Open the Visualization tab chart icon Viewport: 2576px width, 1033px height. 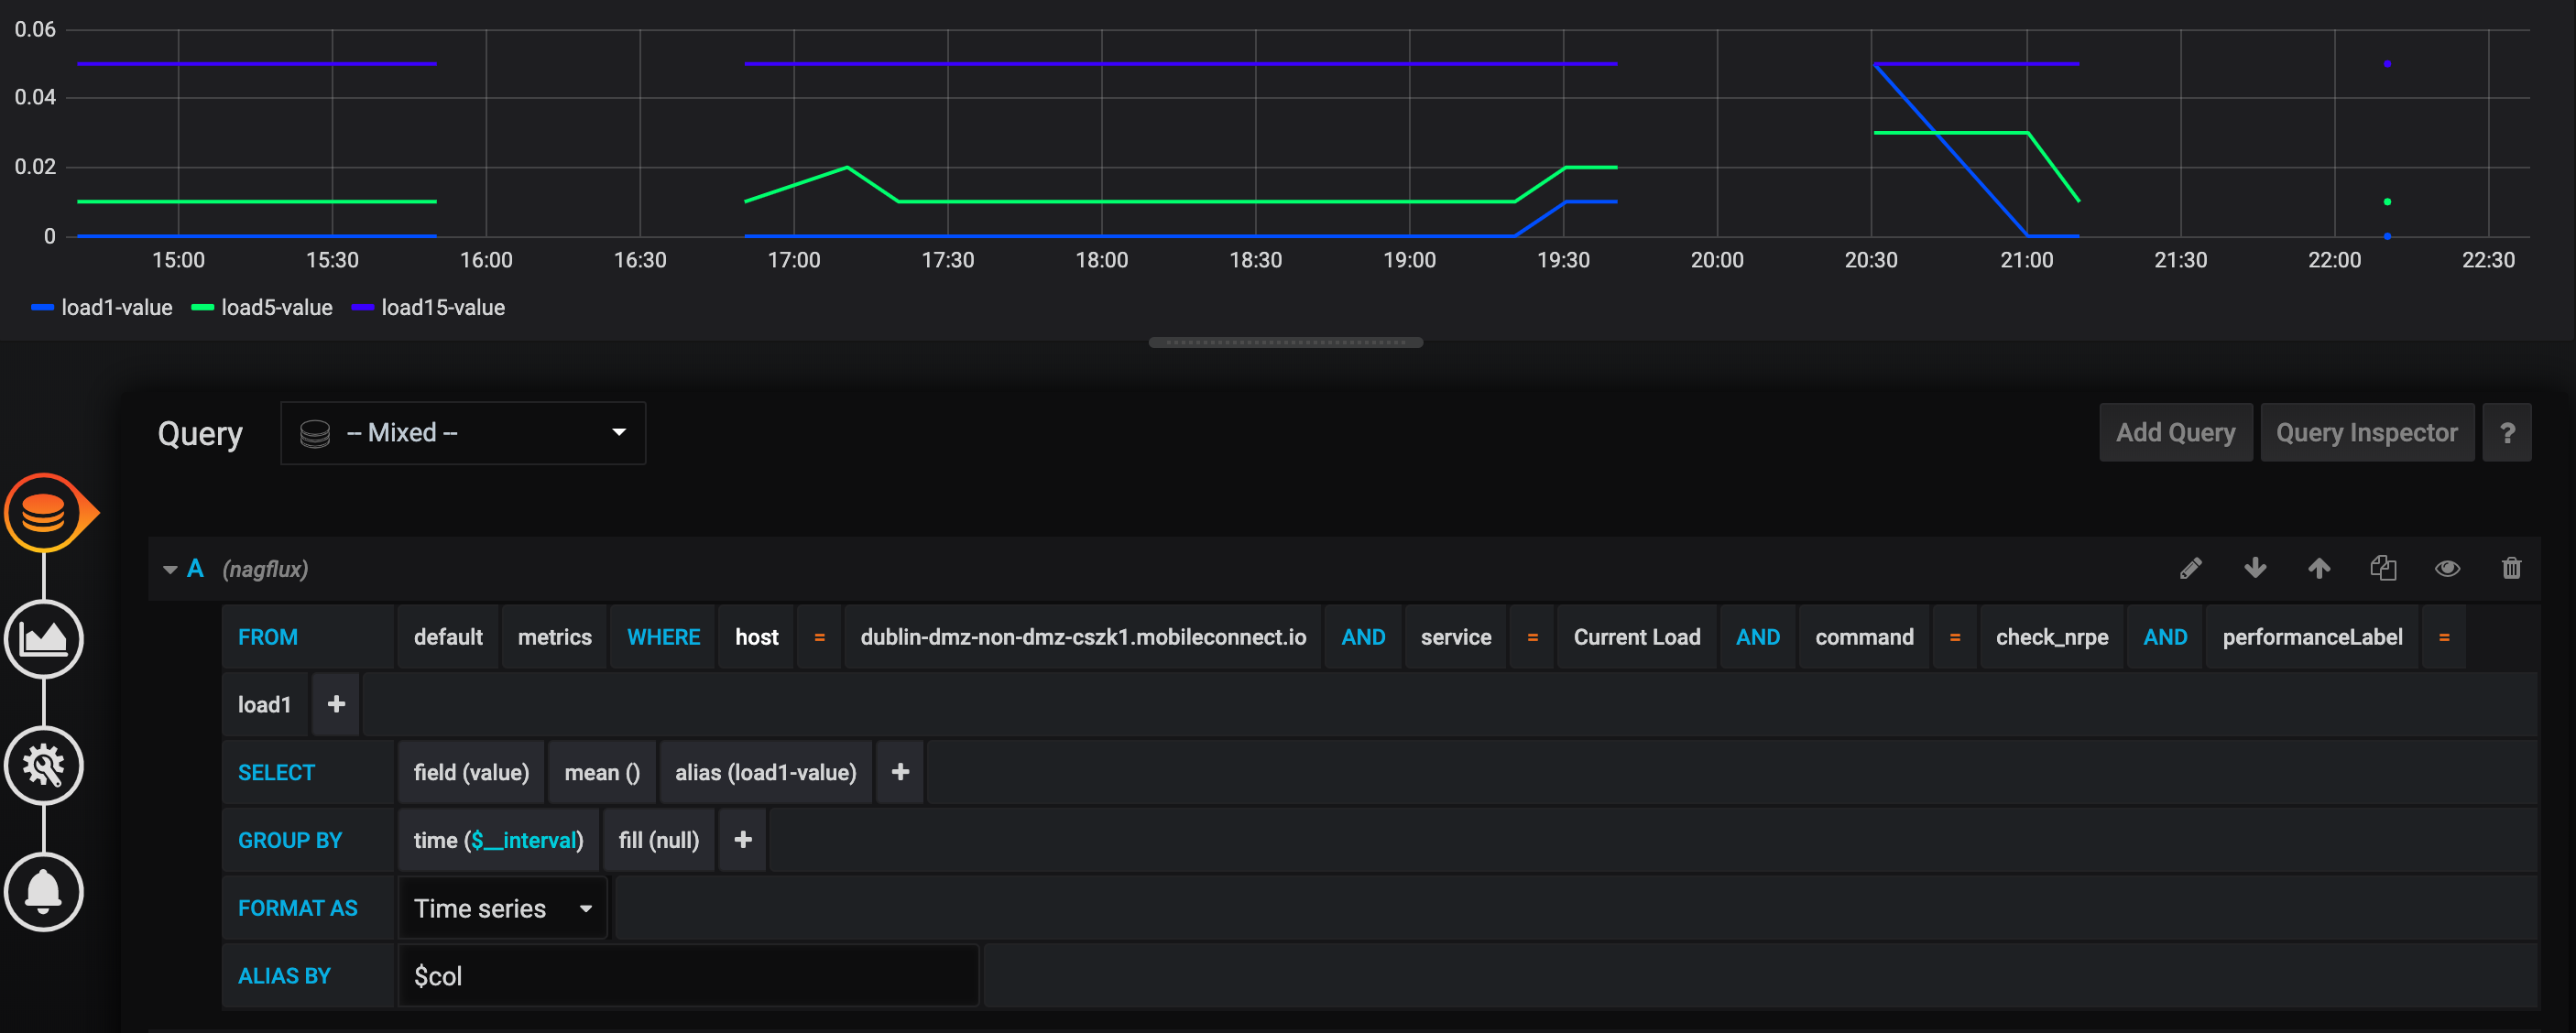(x=44, y=638)
